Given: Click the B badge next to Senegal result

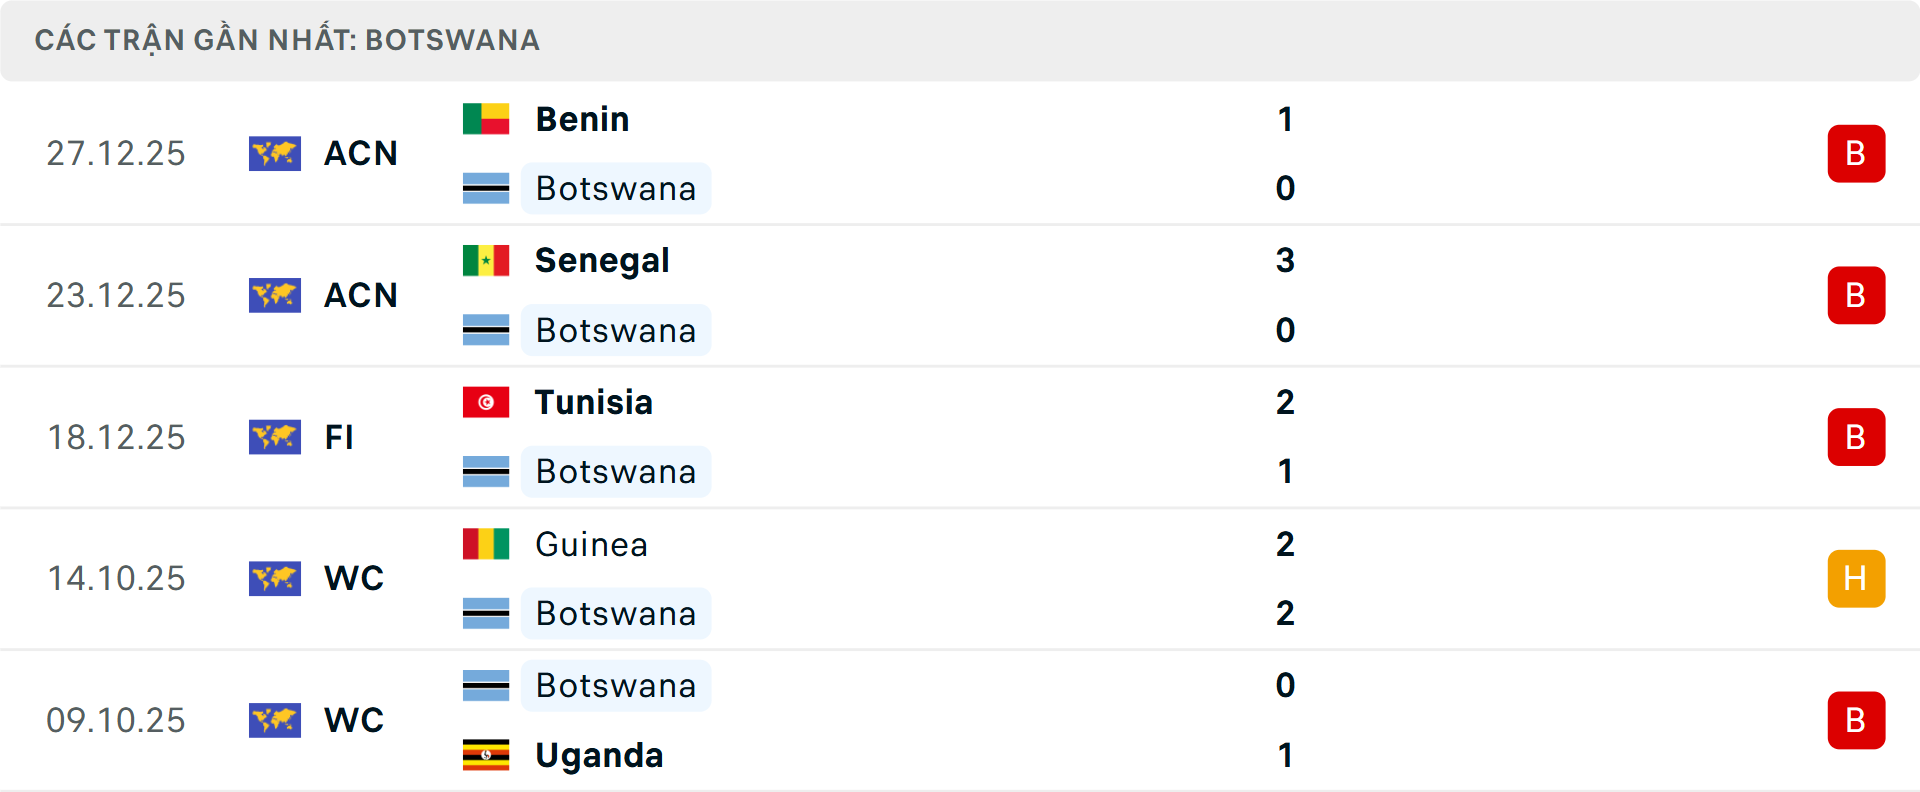Looking at the screenshot, I should pyautogui.click(x=1857, y=295).
